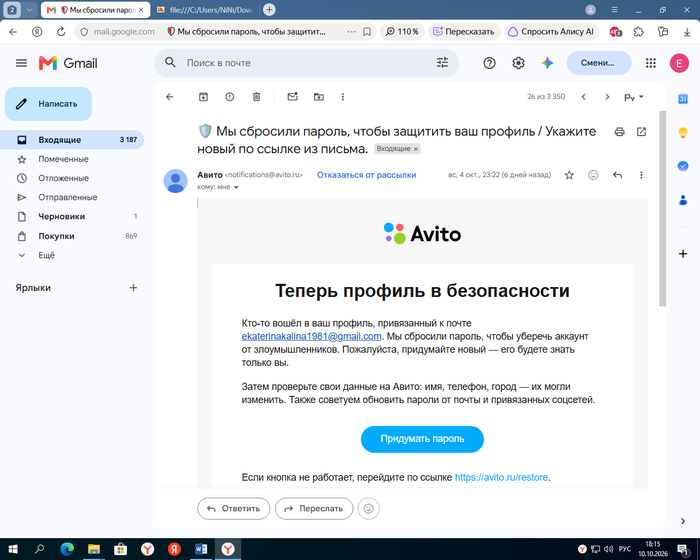Open the avito.ru/restore link
This screenshot has width=700, height=560.
click(501, 477)
